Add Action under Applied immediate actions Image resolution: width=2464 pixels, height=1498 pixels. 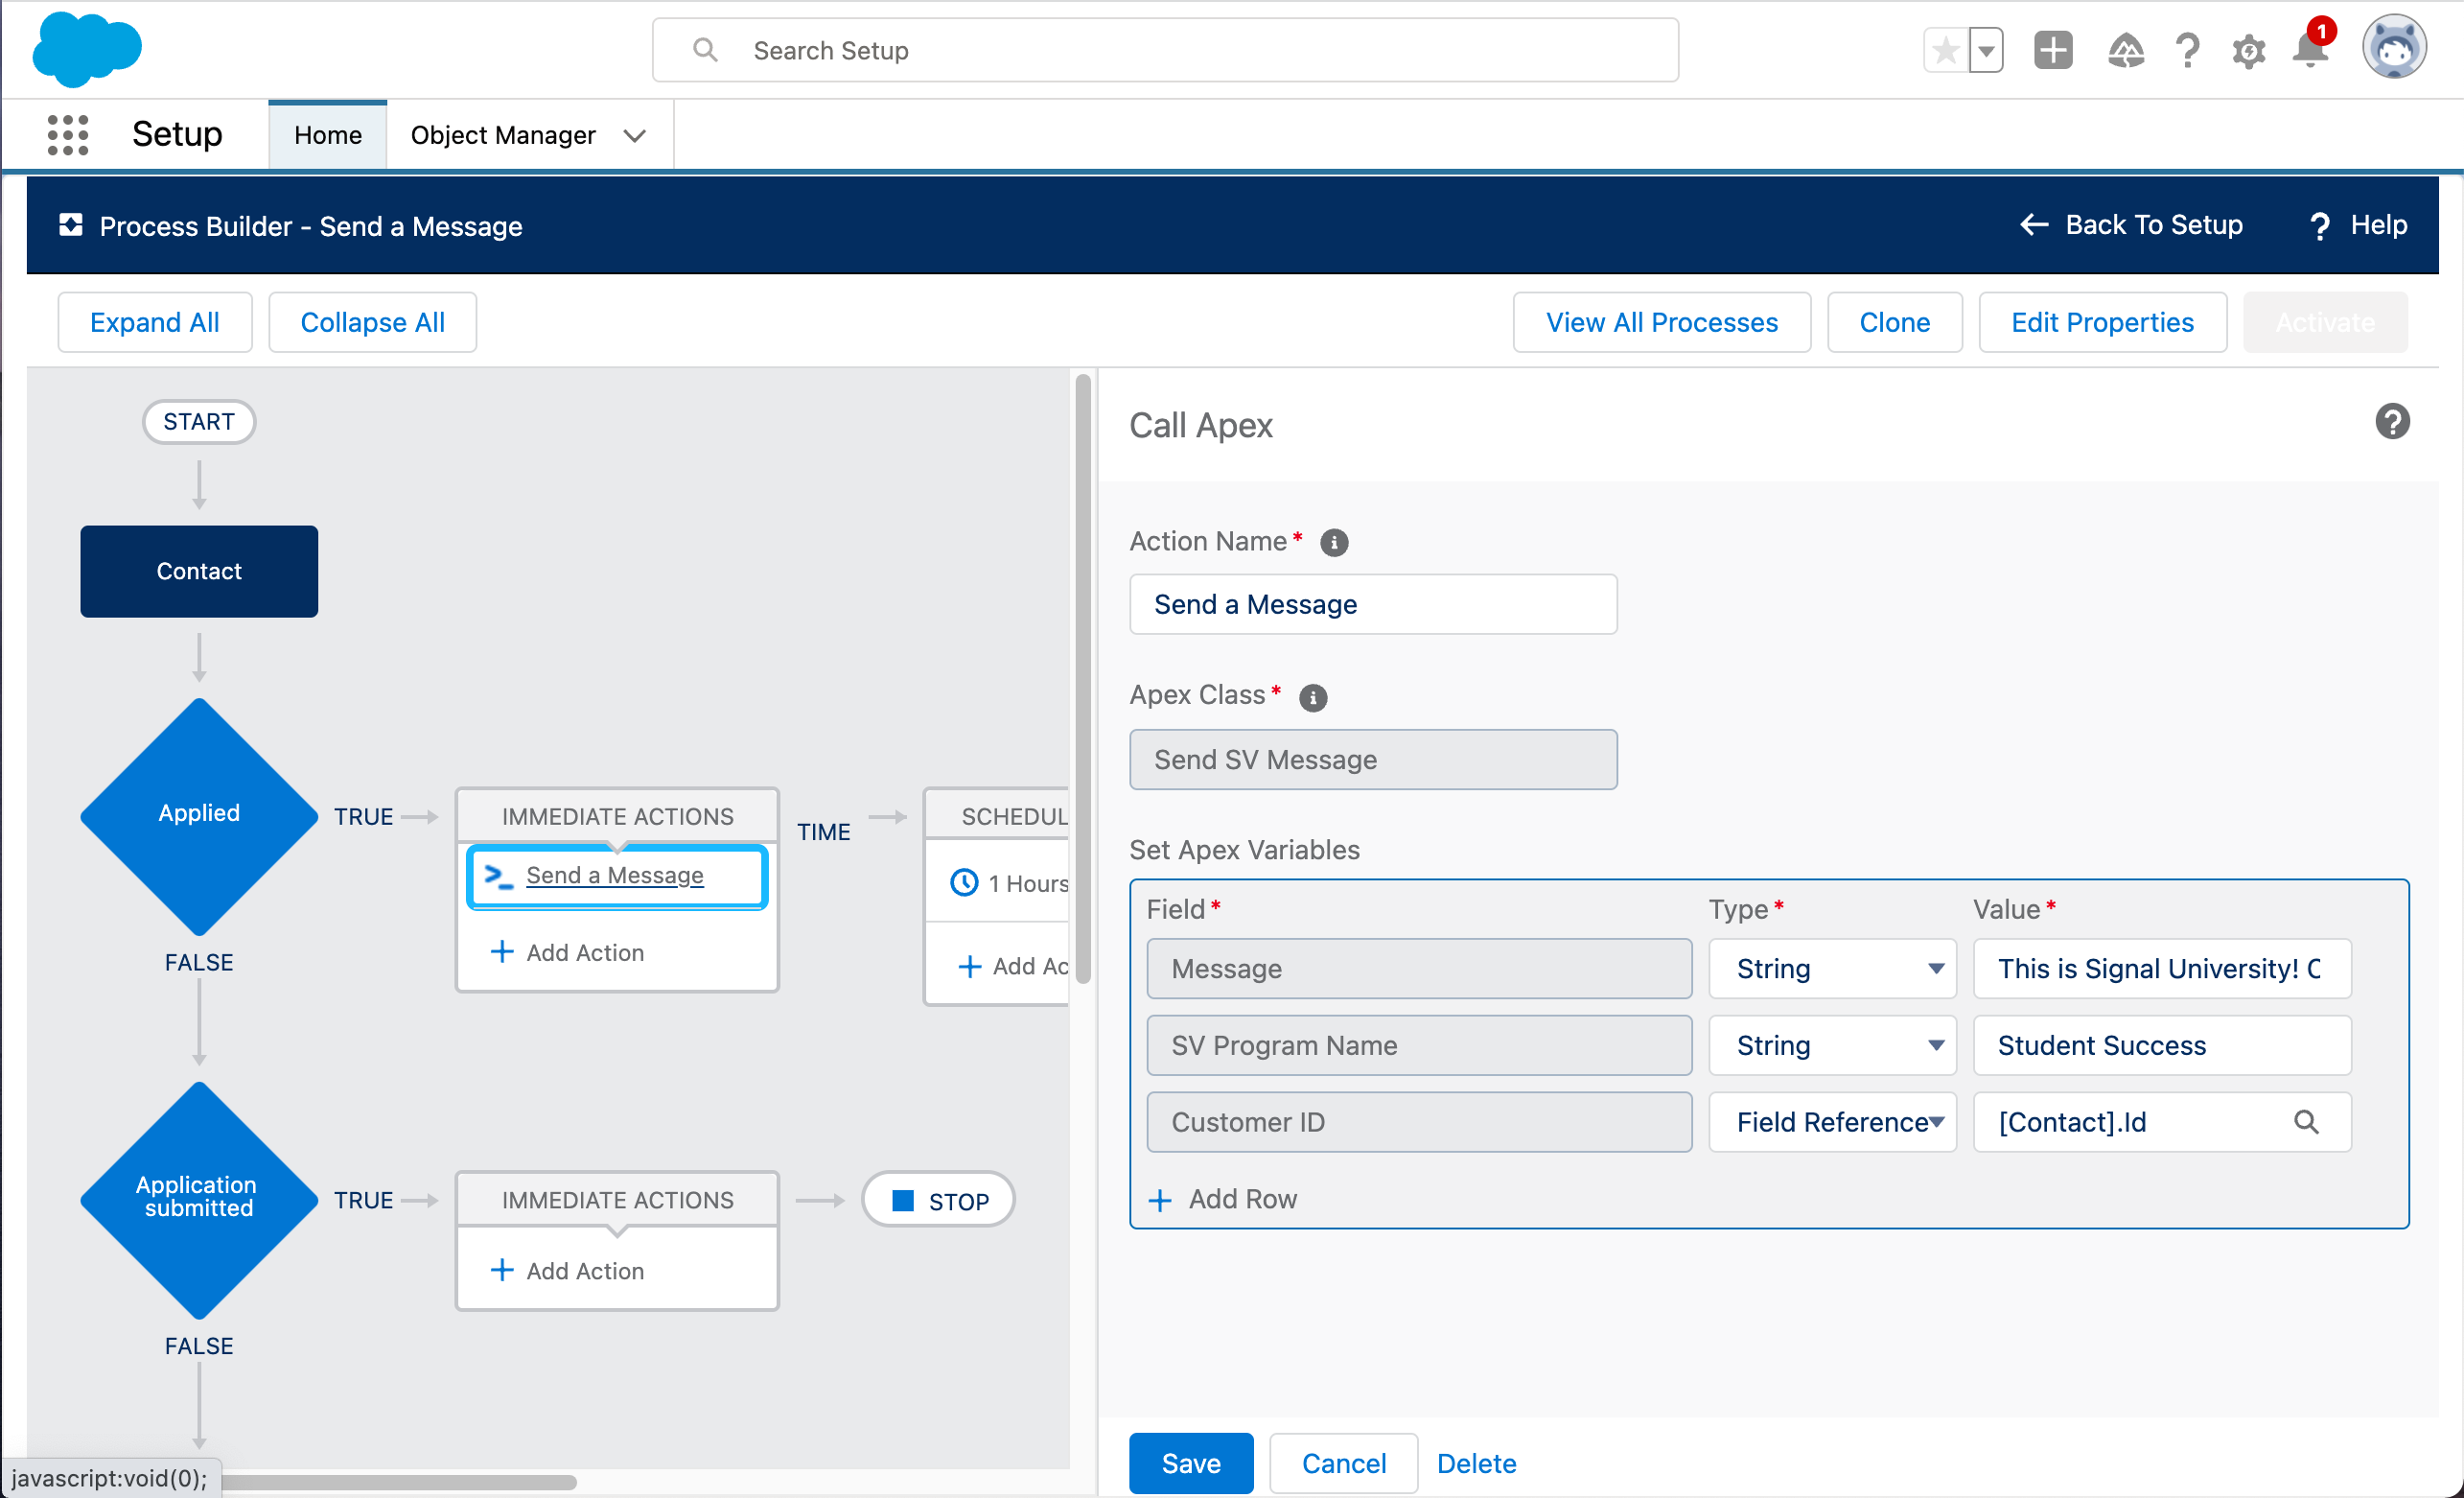567,952
